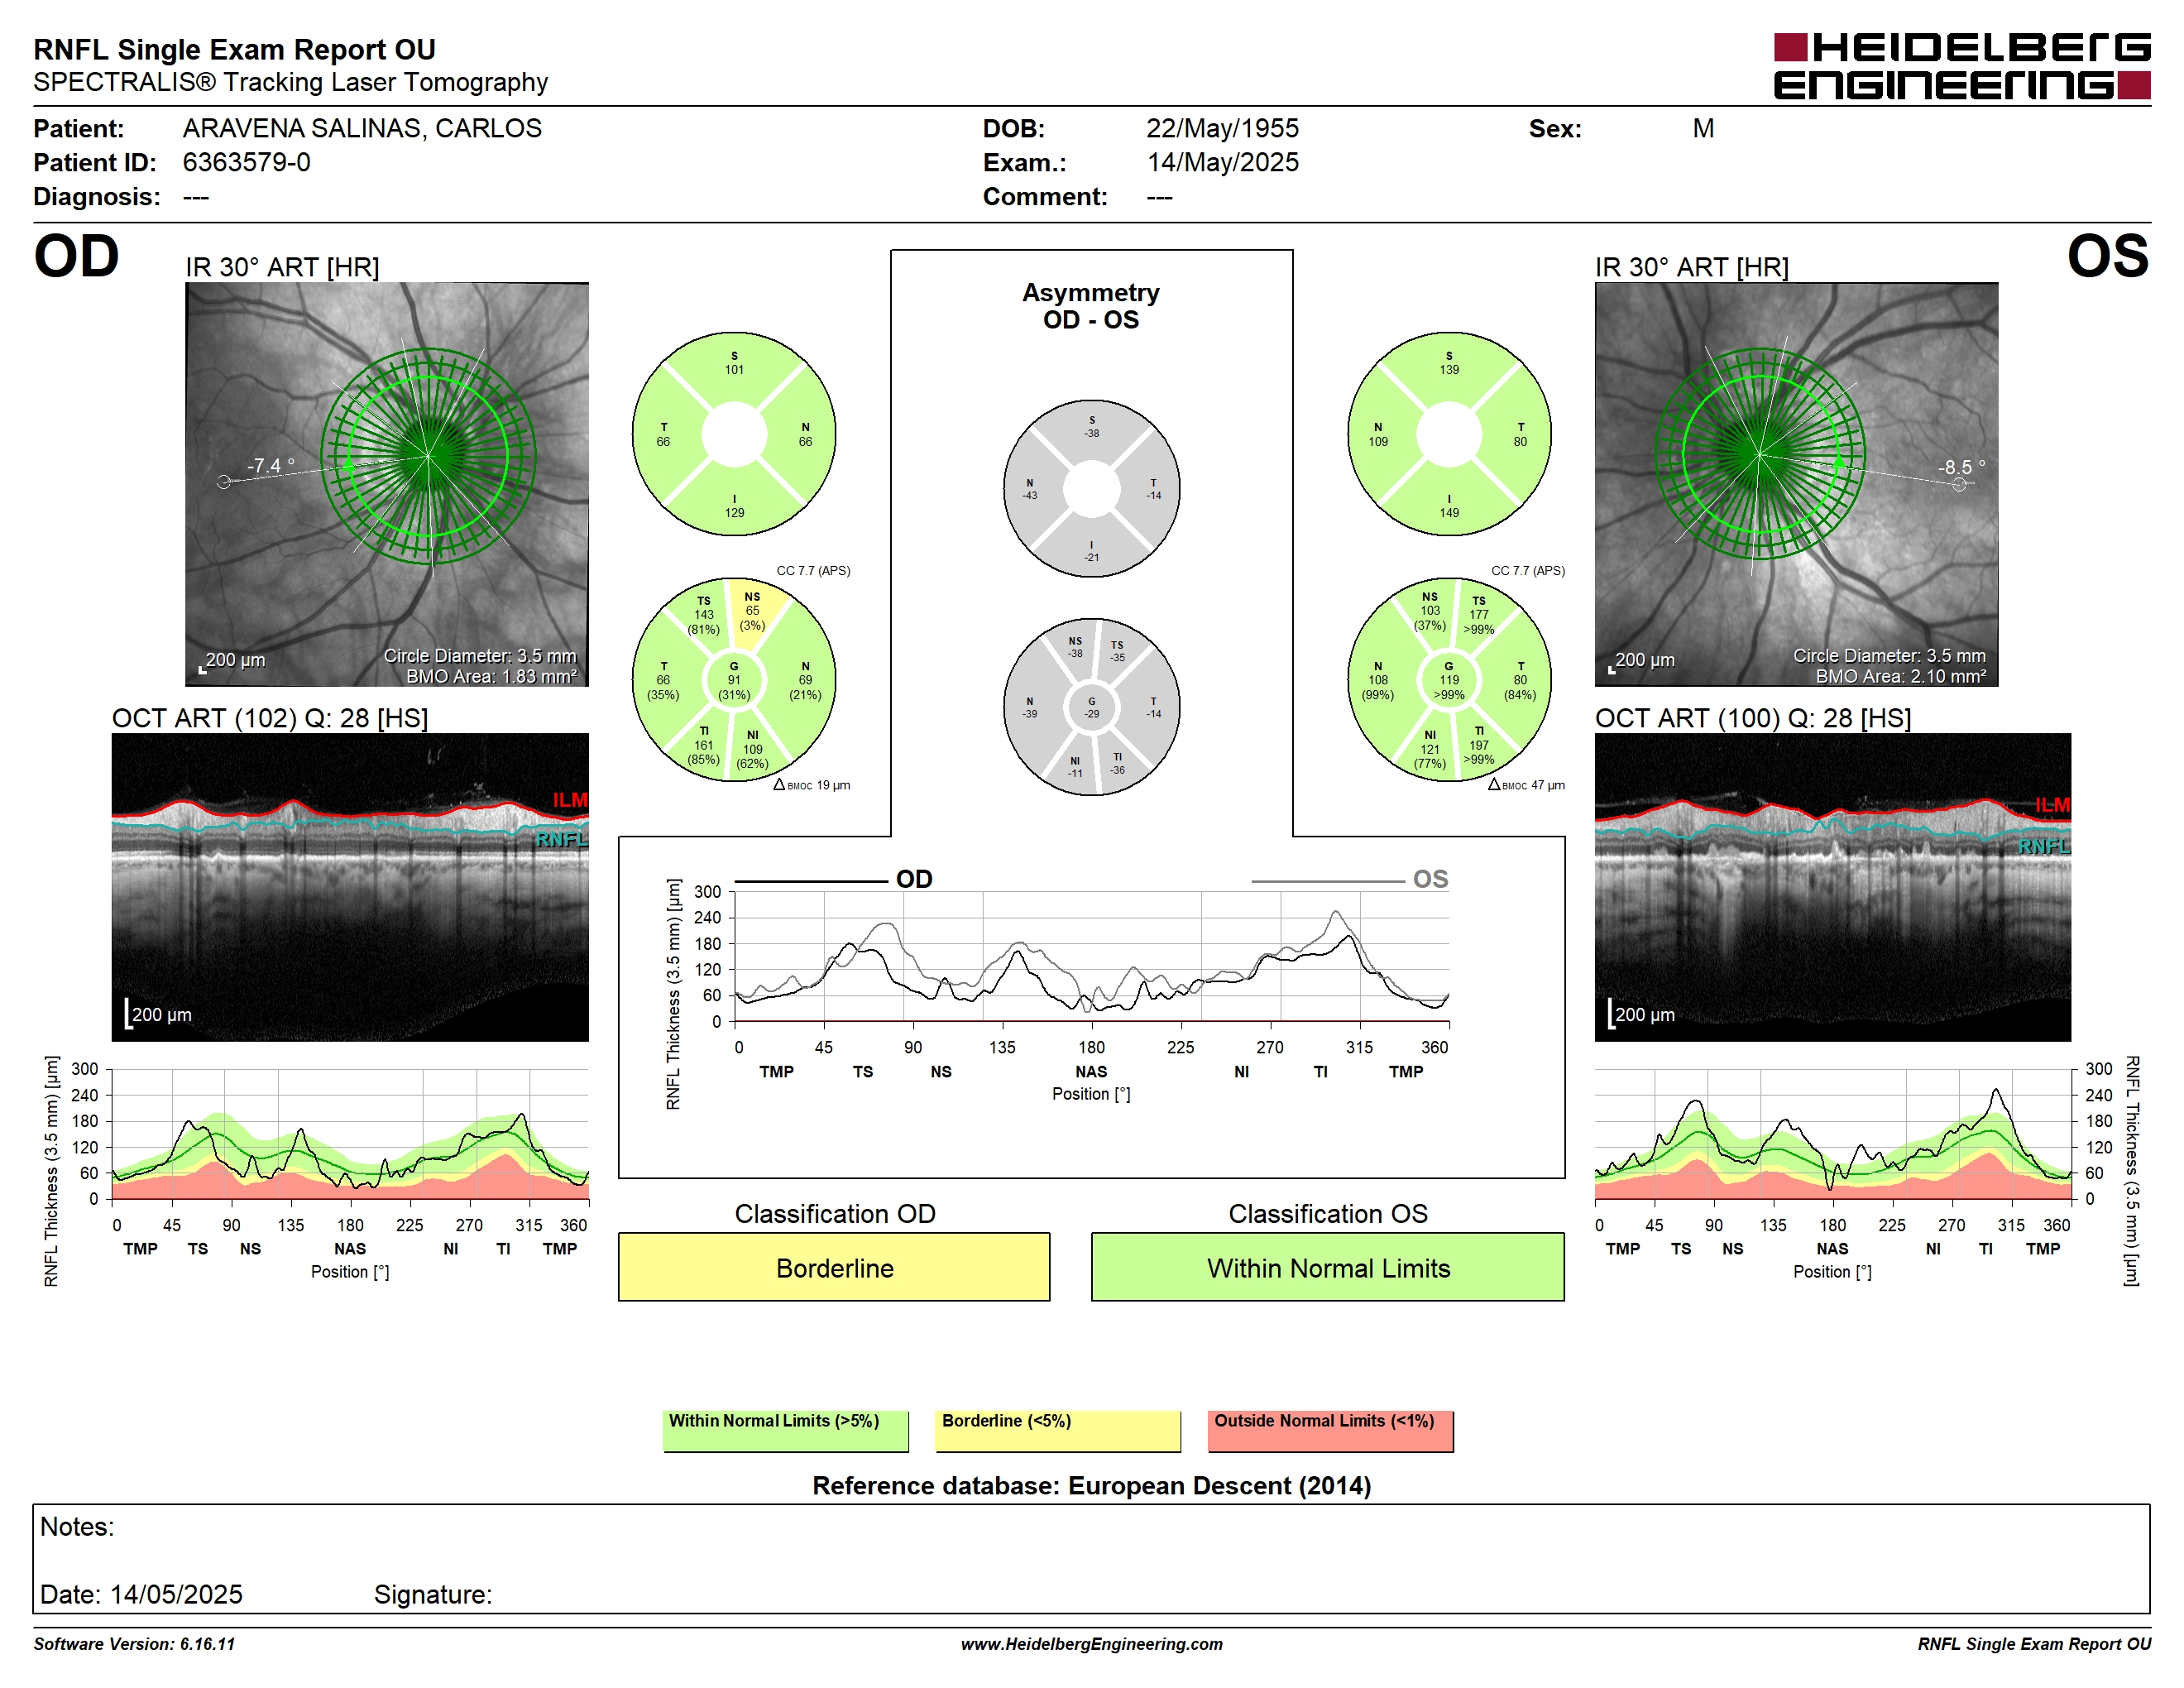Click the Asymmetry OD - OS heading
This screenshot has width=2184, height=1688.
coord(1090,306)
